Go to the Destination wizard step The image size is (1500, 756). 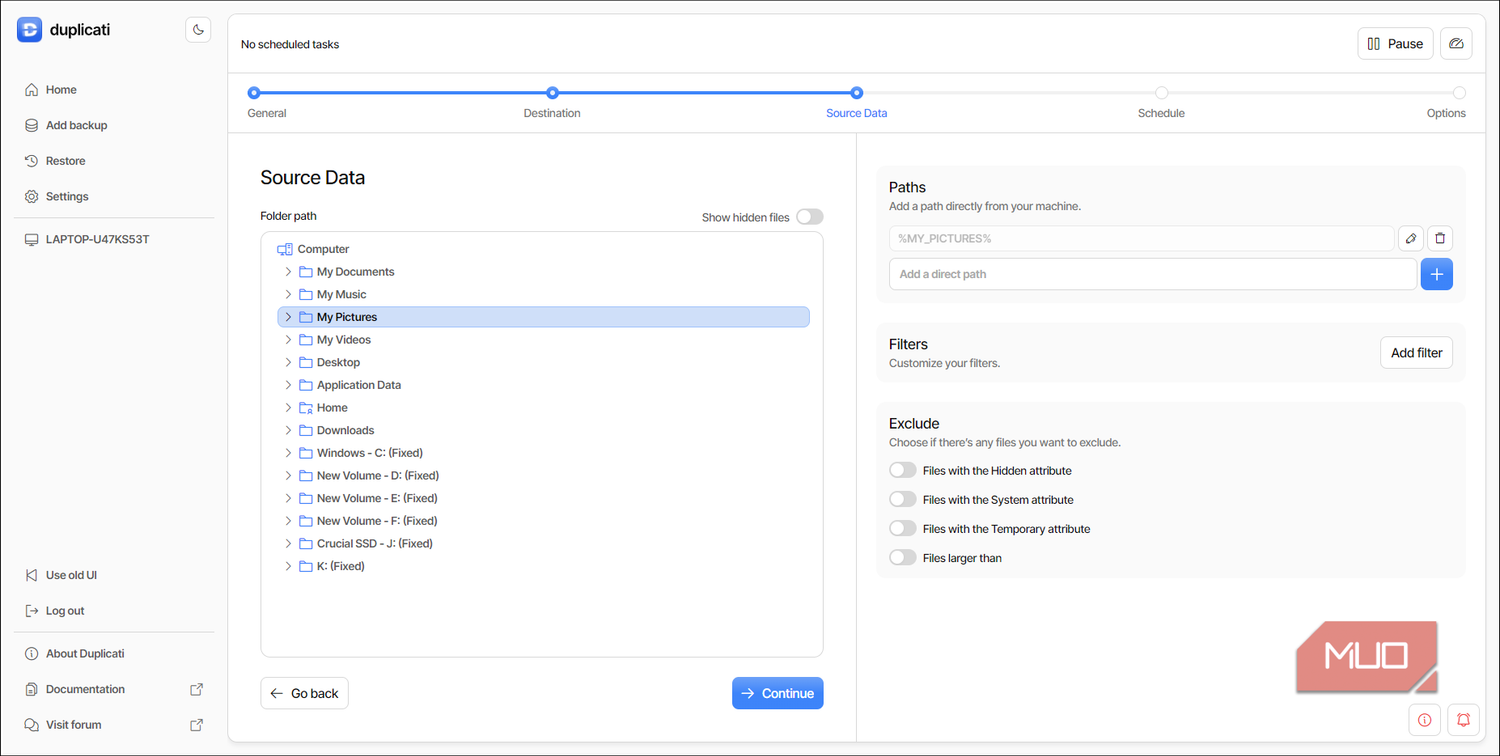(552, 103)
